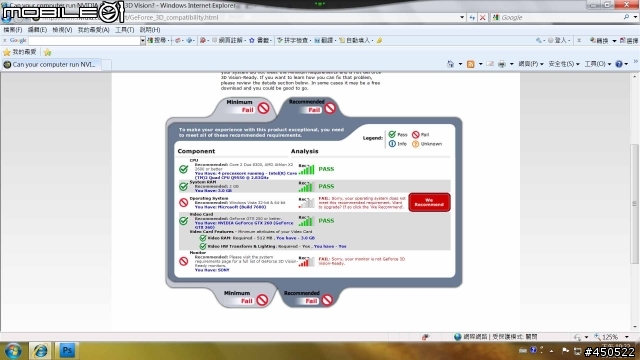Click 自動填入 on the Google toolbar
Image resolution: width=640 pixels, height=360 pixels.
(x=355, y=40)
